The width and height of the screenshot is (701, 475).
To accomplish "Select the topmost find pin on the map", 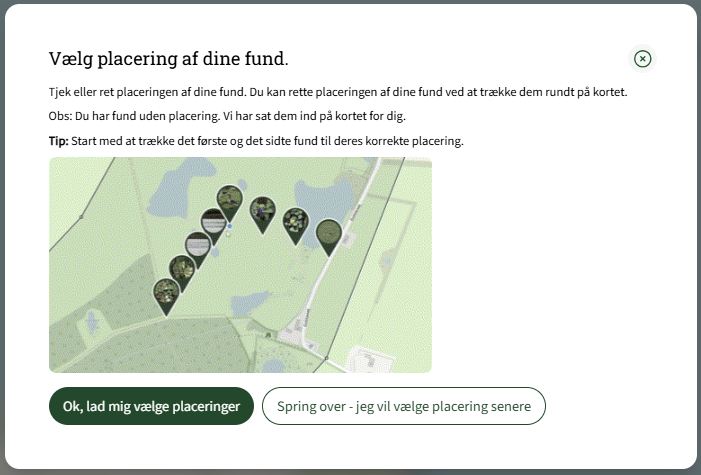I will click(x=230, y=199).
